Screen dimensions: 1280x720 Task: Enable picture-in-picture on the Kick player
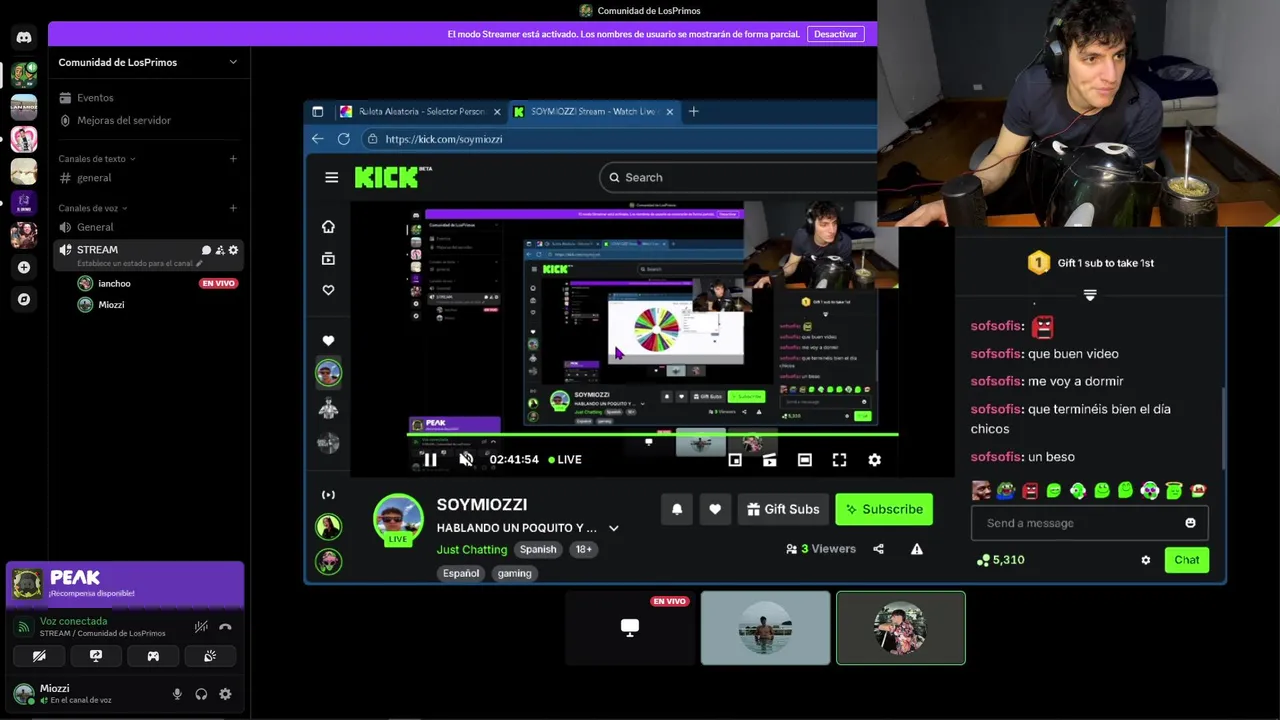735,460
